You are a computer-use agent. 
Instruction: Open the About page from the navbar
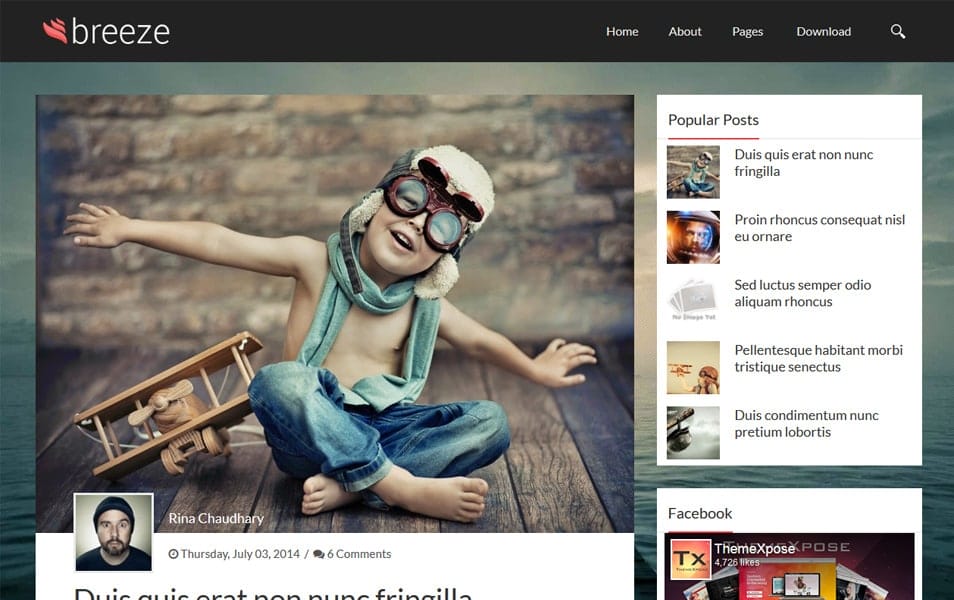[x=684, y=31]
